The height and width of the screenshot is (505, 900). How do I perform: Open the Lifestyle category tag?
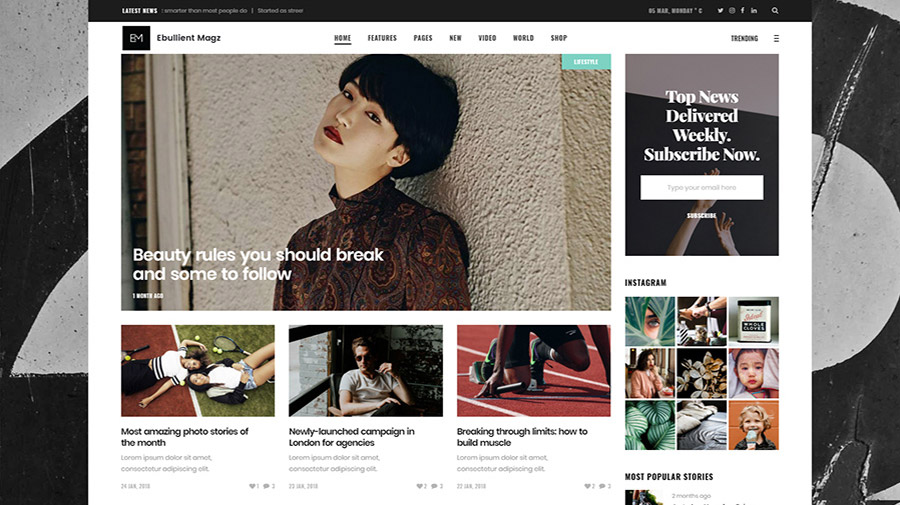click(x=586, y=62)
